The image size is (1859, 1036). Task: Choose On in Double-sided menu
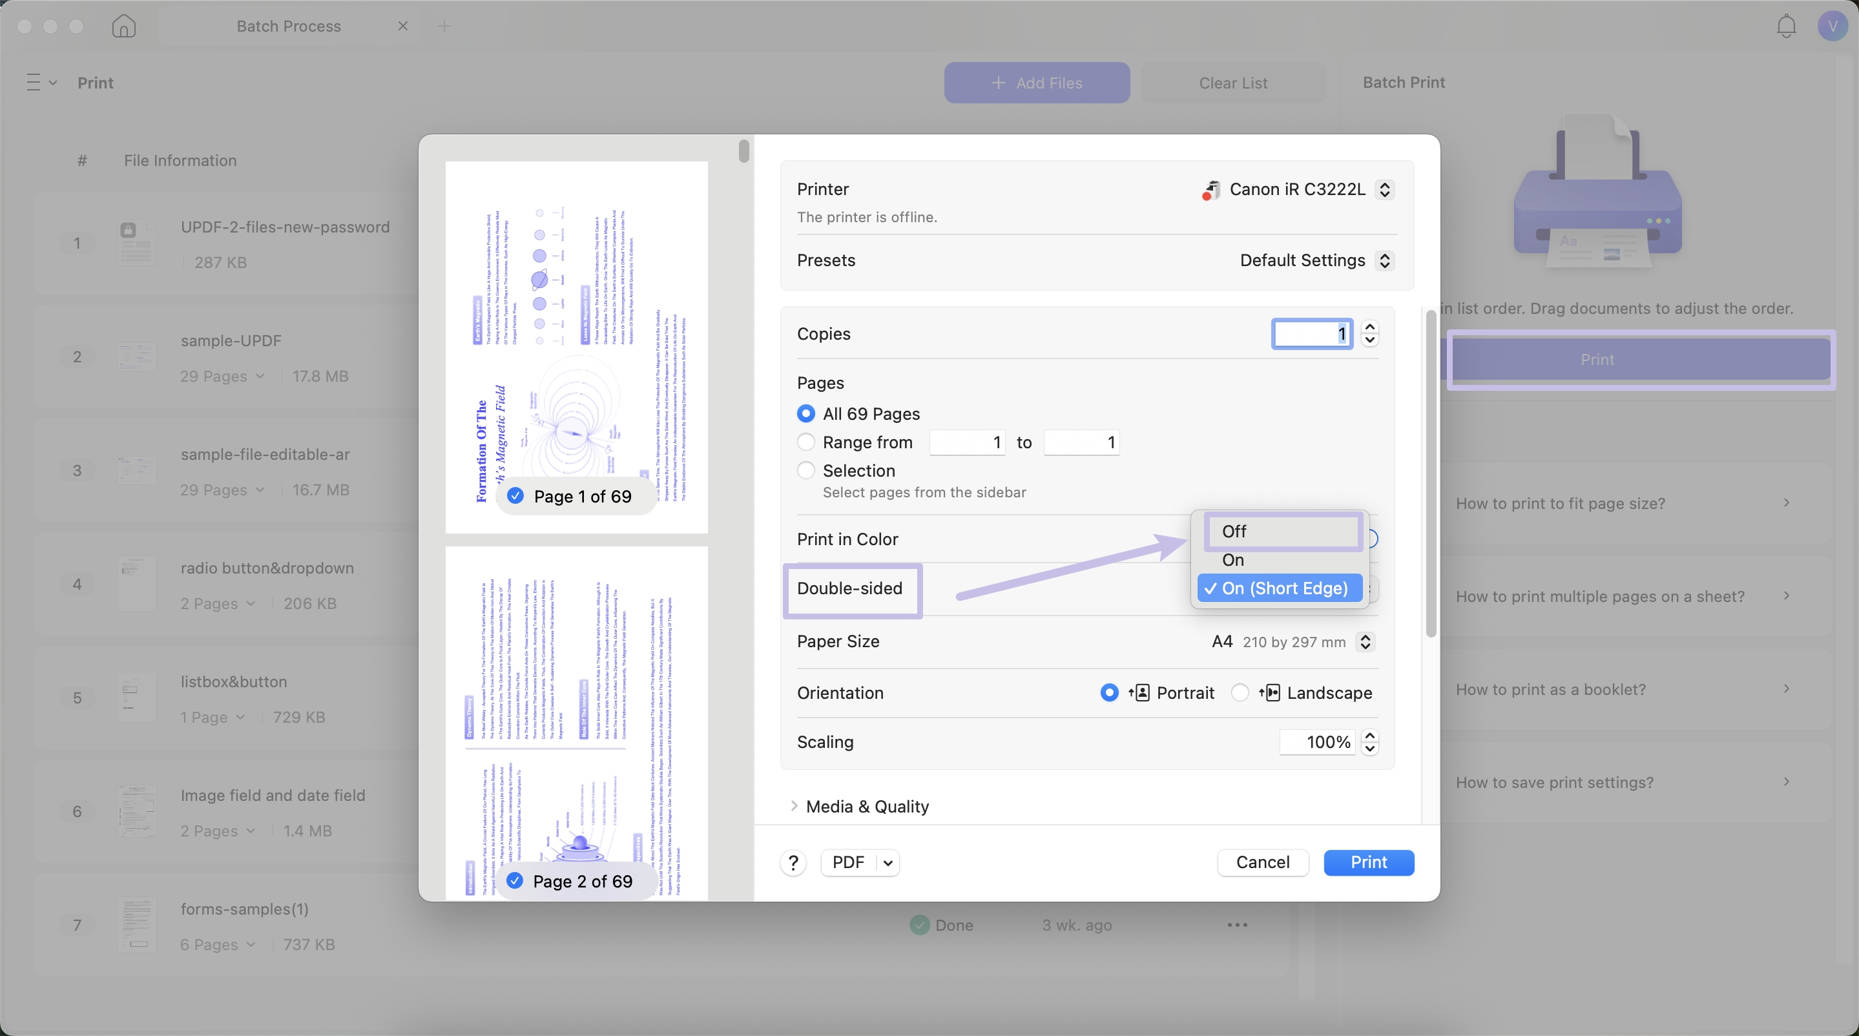tap(1280, 561)
